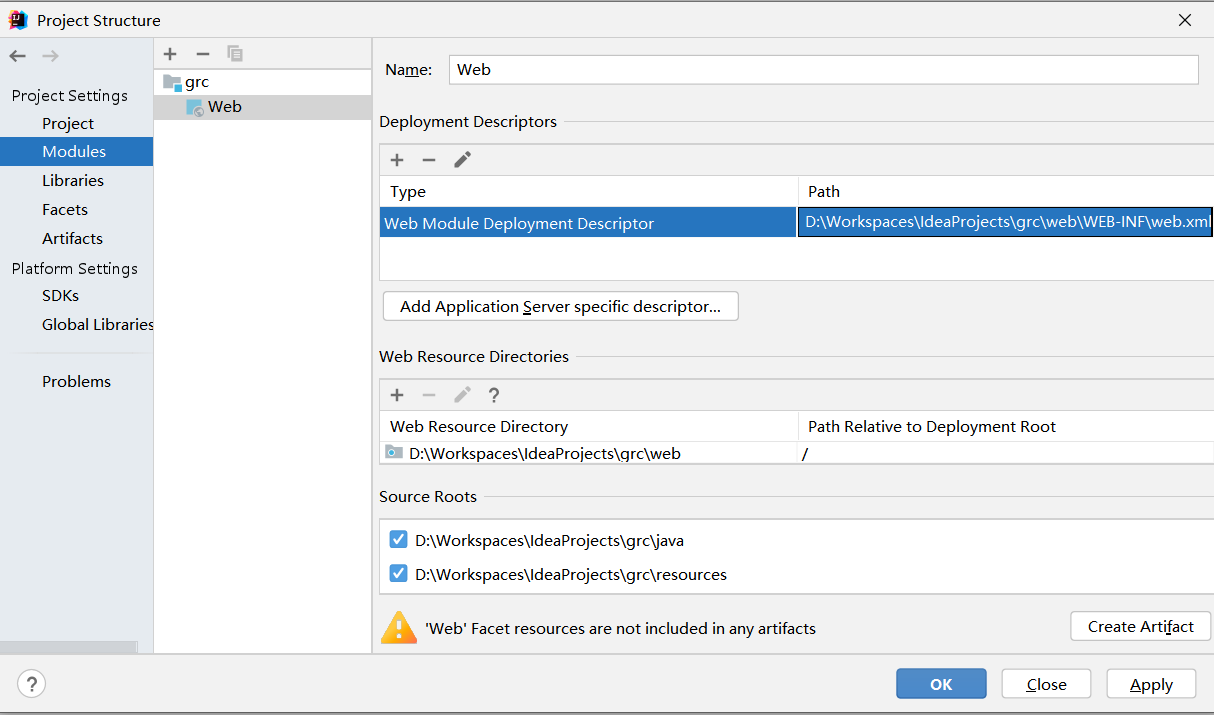Click the Name input field
The image size is (1214, 715).
point(823,69)
